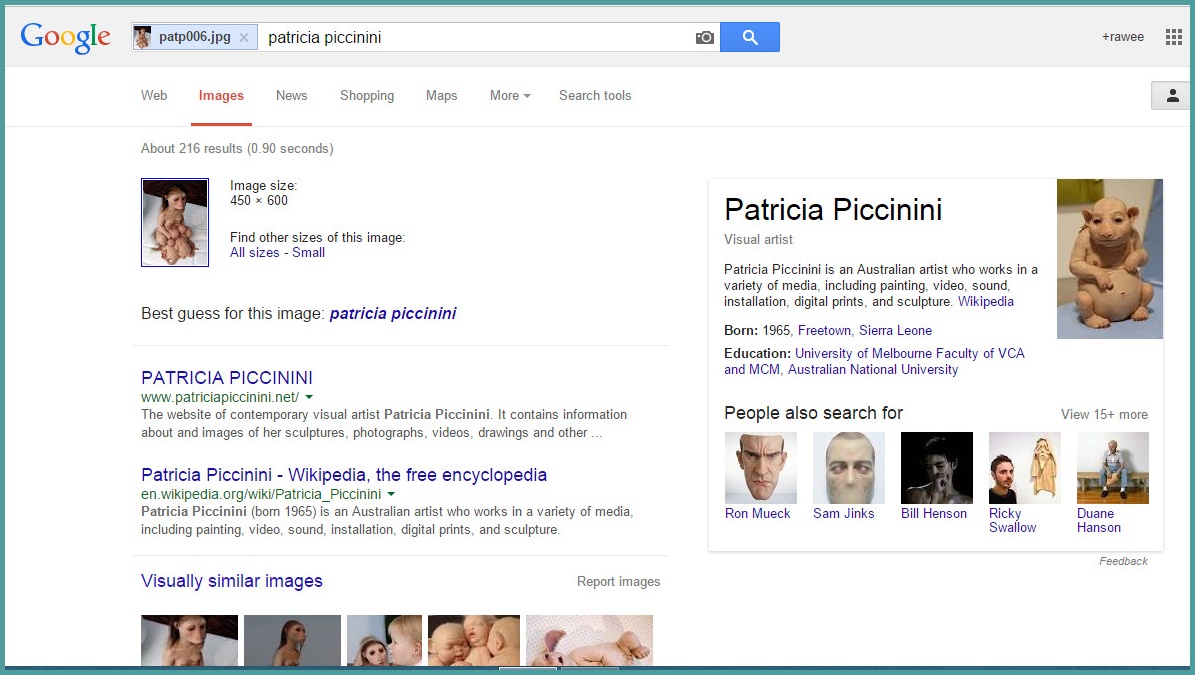Image resolution: width=1195 pixels, height=675 pixels.
Task: Click the Duane Hanson thumbnail image
Action: pos(1113,468)
